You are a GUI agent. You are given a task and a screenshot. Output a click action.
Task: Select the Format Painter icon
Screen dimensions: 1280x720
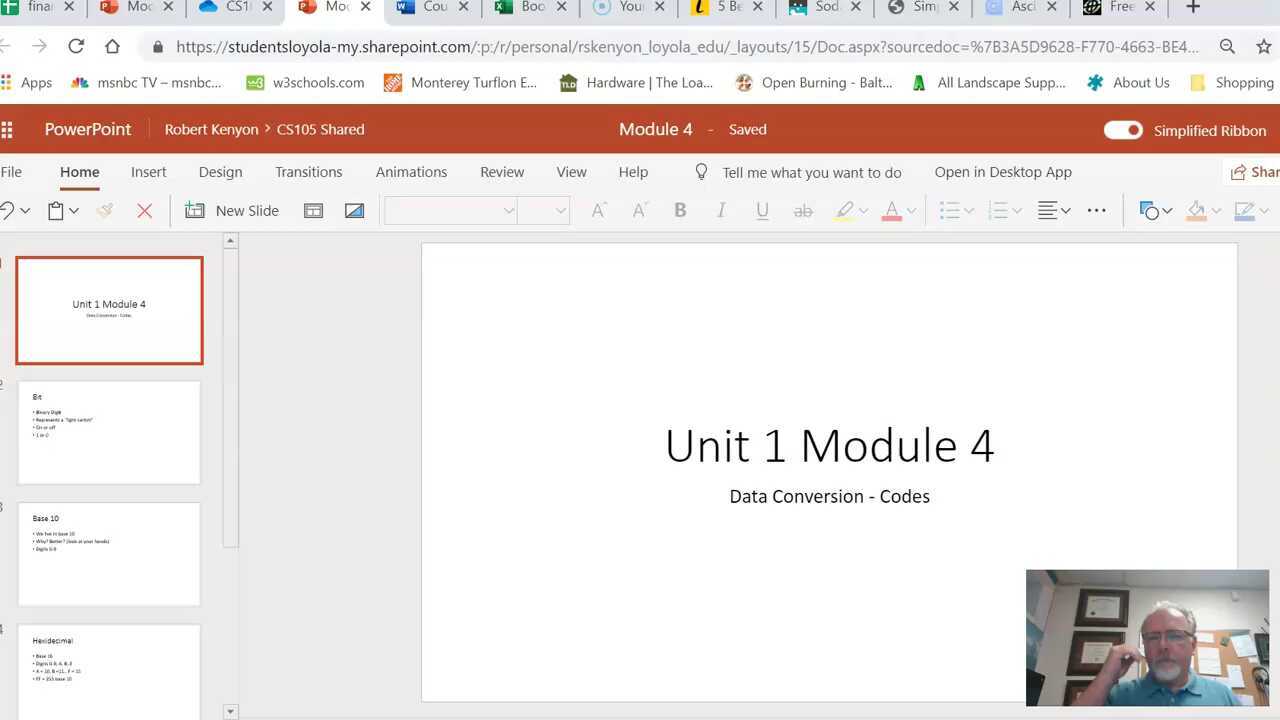(103, 210)
